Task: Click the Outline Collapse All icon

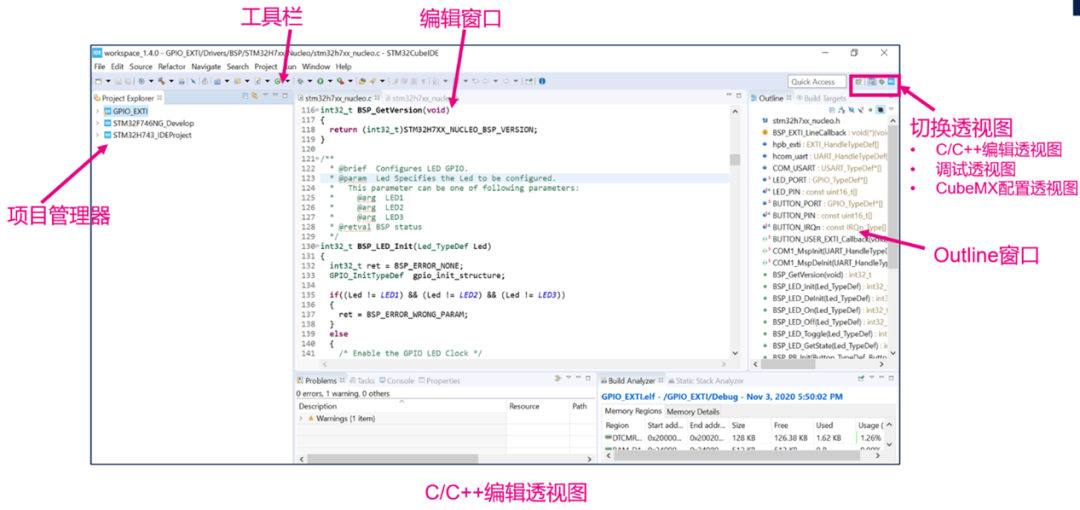Action: (x=832, y=110)
